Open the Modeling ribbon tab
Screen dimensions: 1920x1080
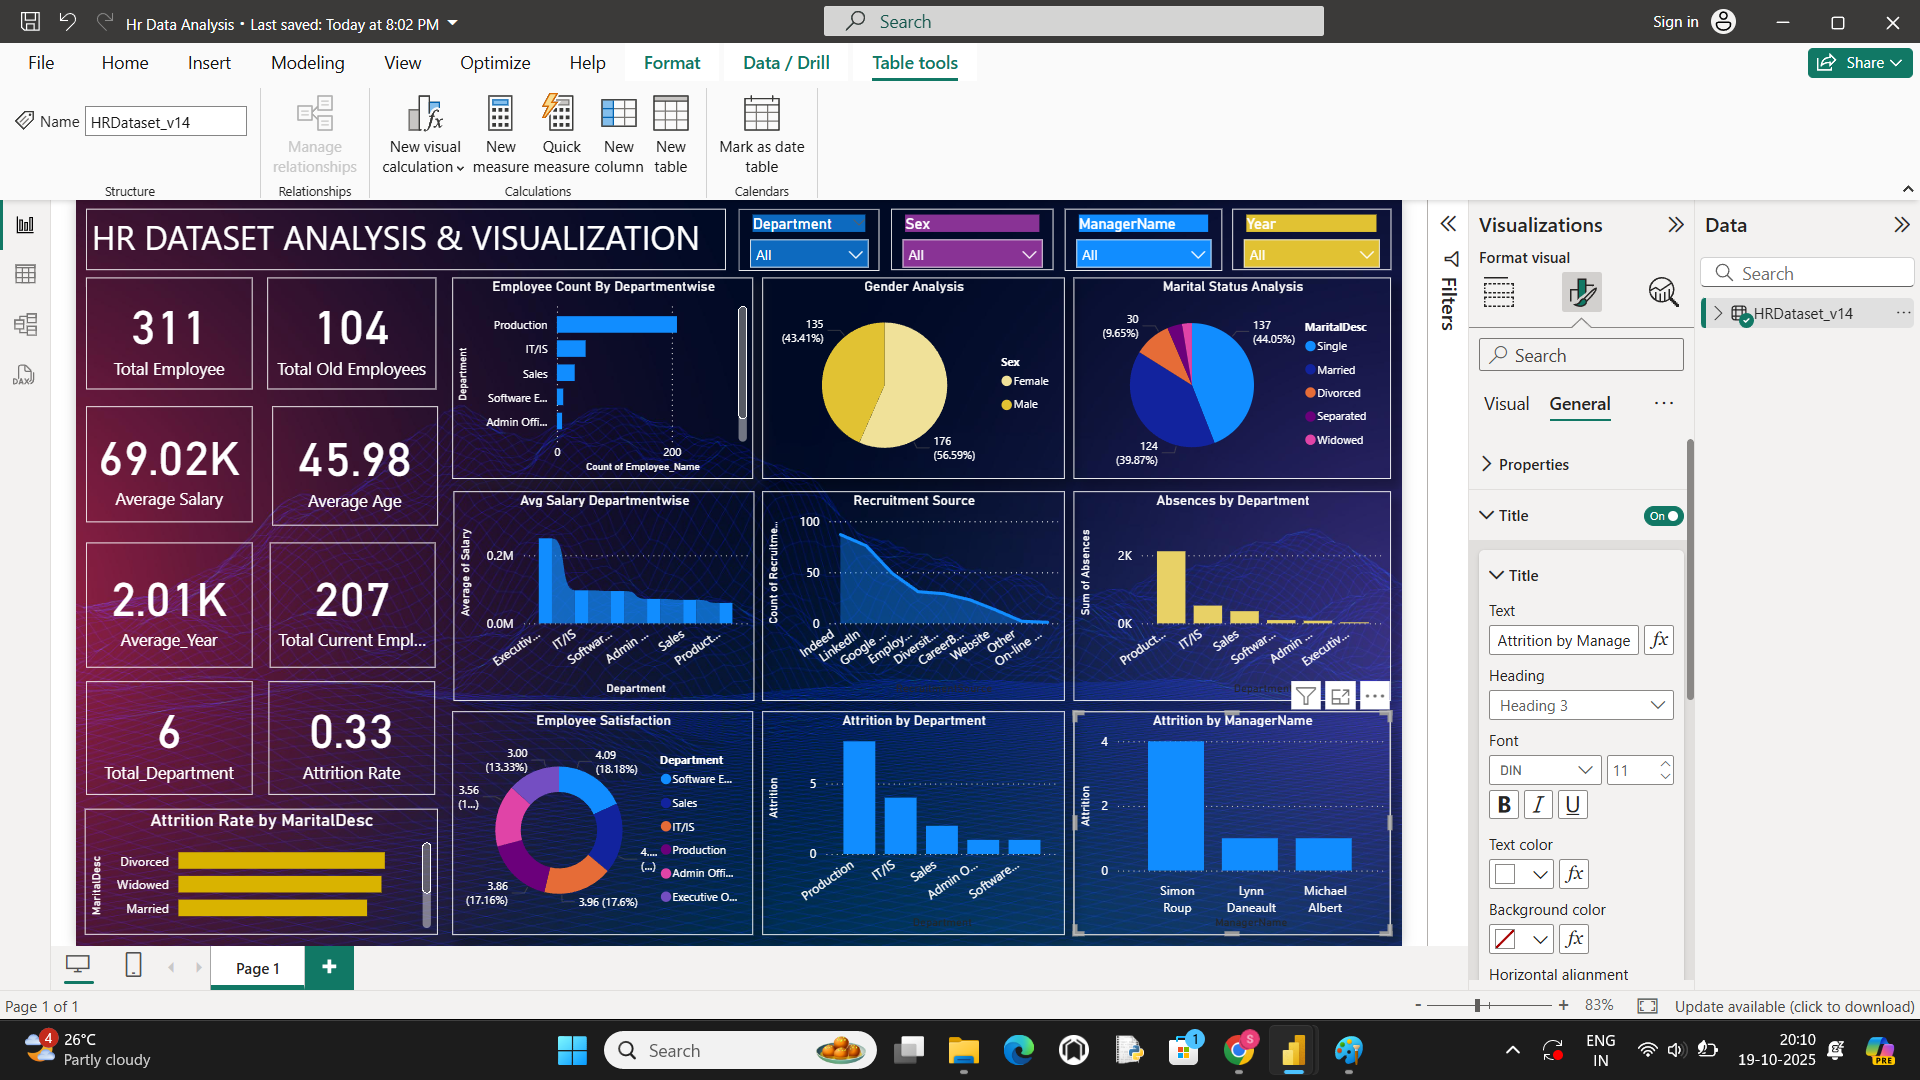click(x=307, y=63)
